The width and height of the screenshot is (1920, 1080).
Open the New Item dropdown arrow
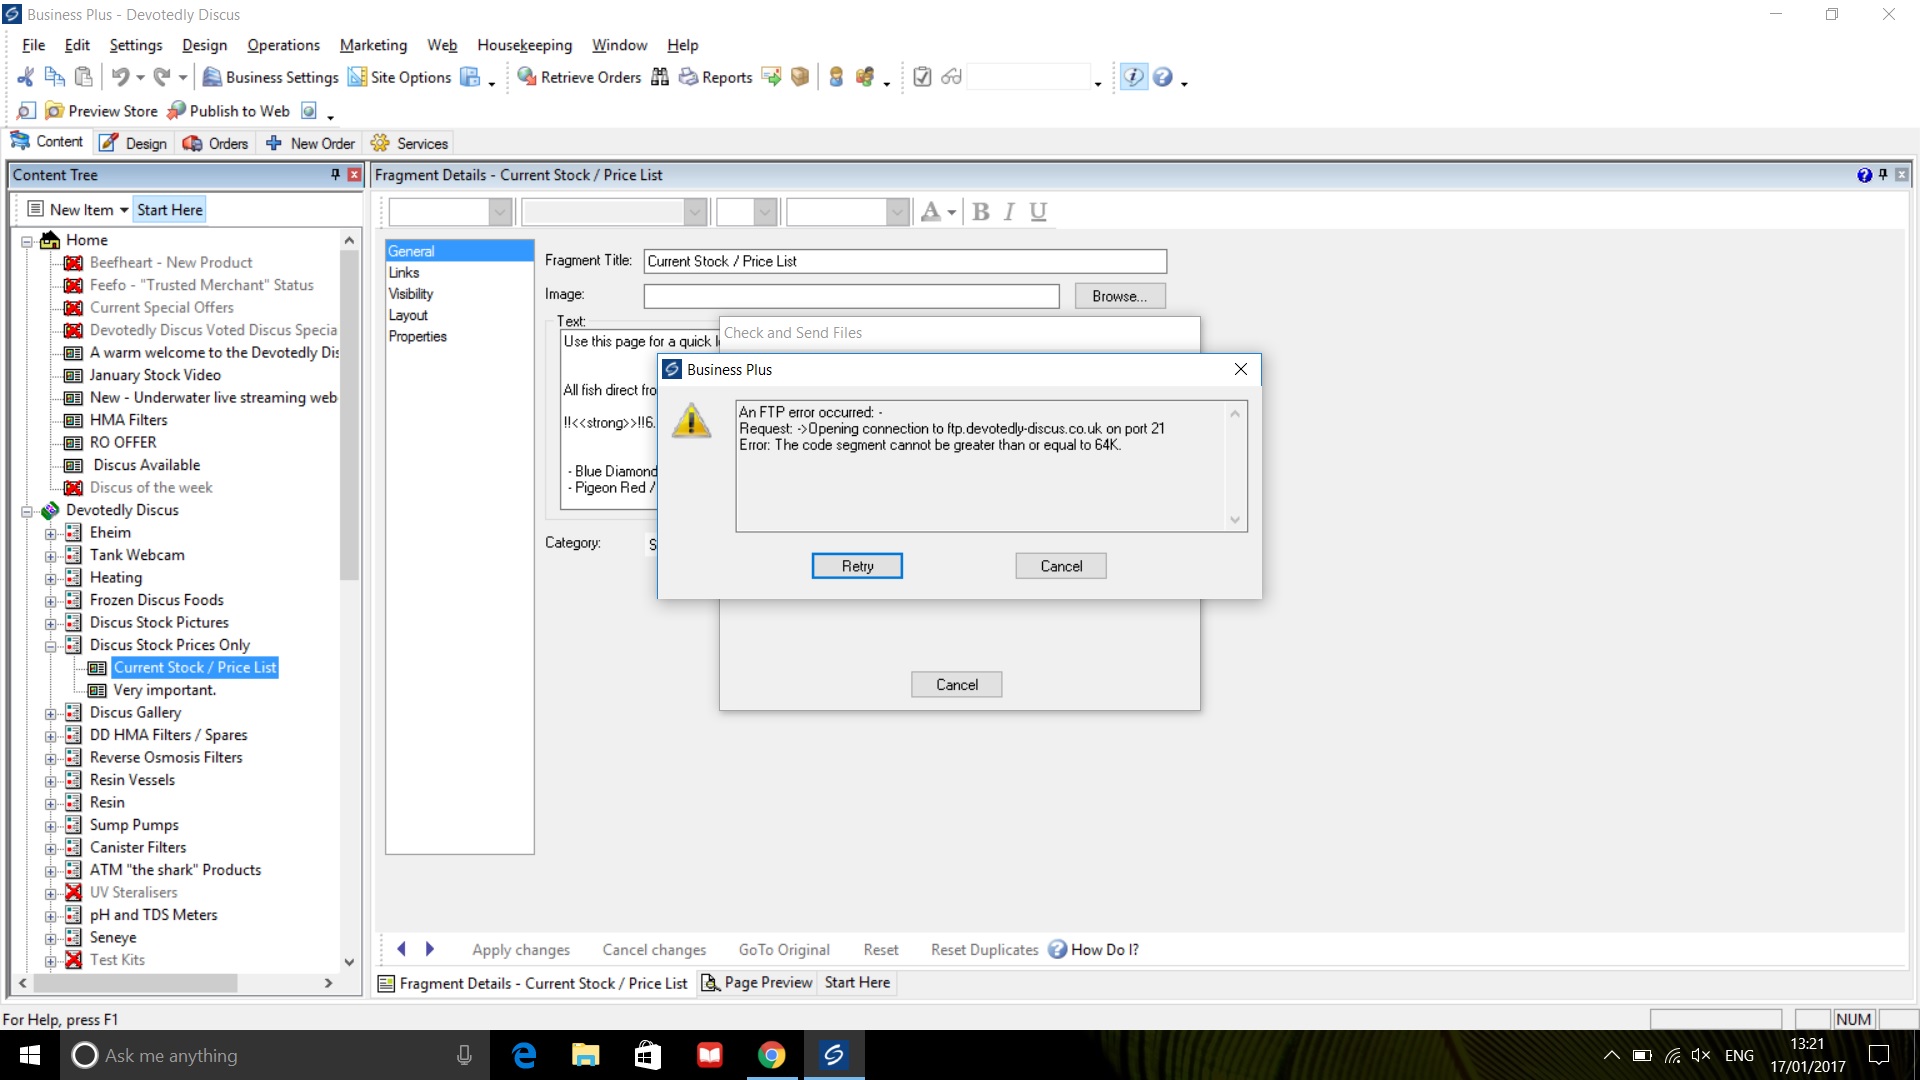pyautogui.click(x=124, y=210)
